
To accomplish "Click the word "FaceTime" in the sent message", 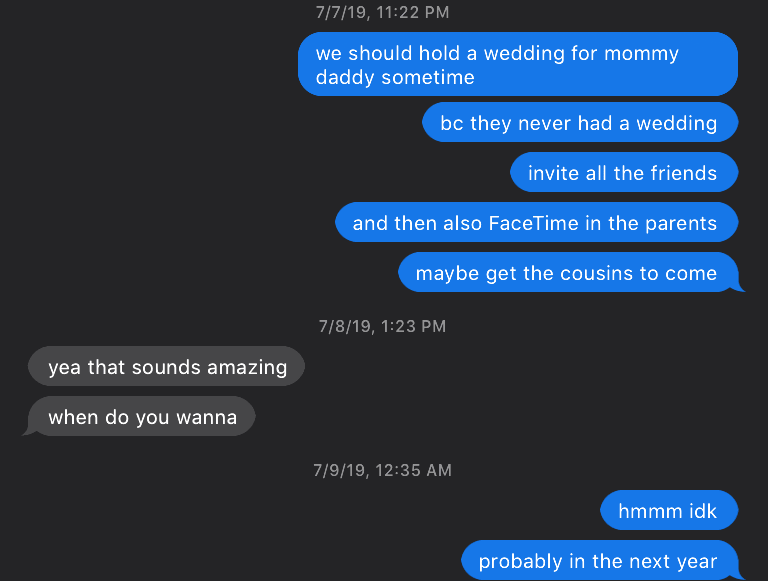I will point(533,223).
